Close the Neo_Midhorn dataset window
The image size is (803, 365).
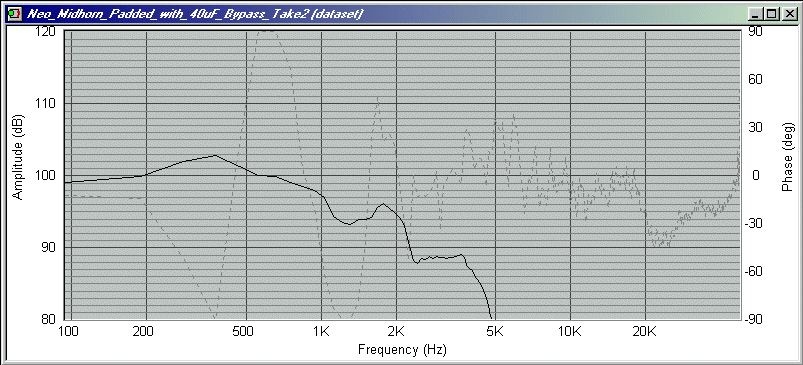788,14
